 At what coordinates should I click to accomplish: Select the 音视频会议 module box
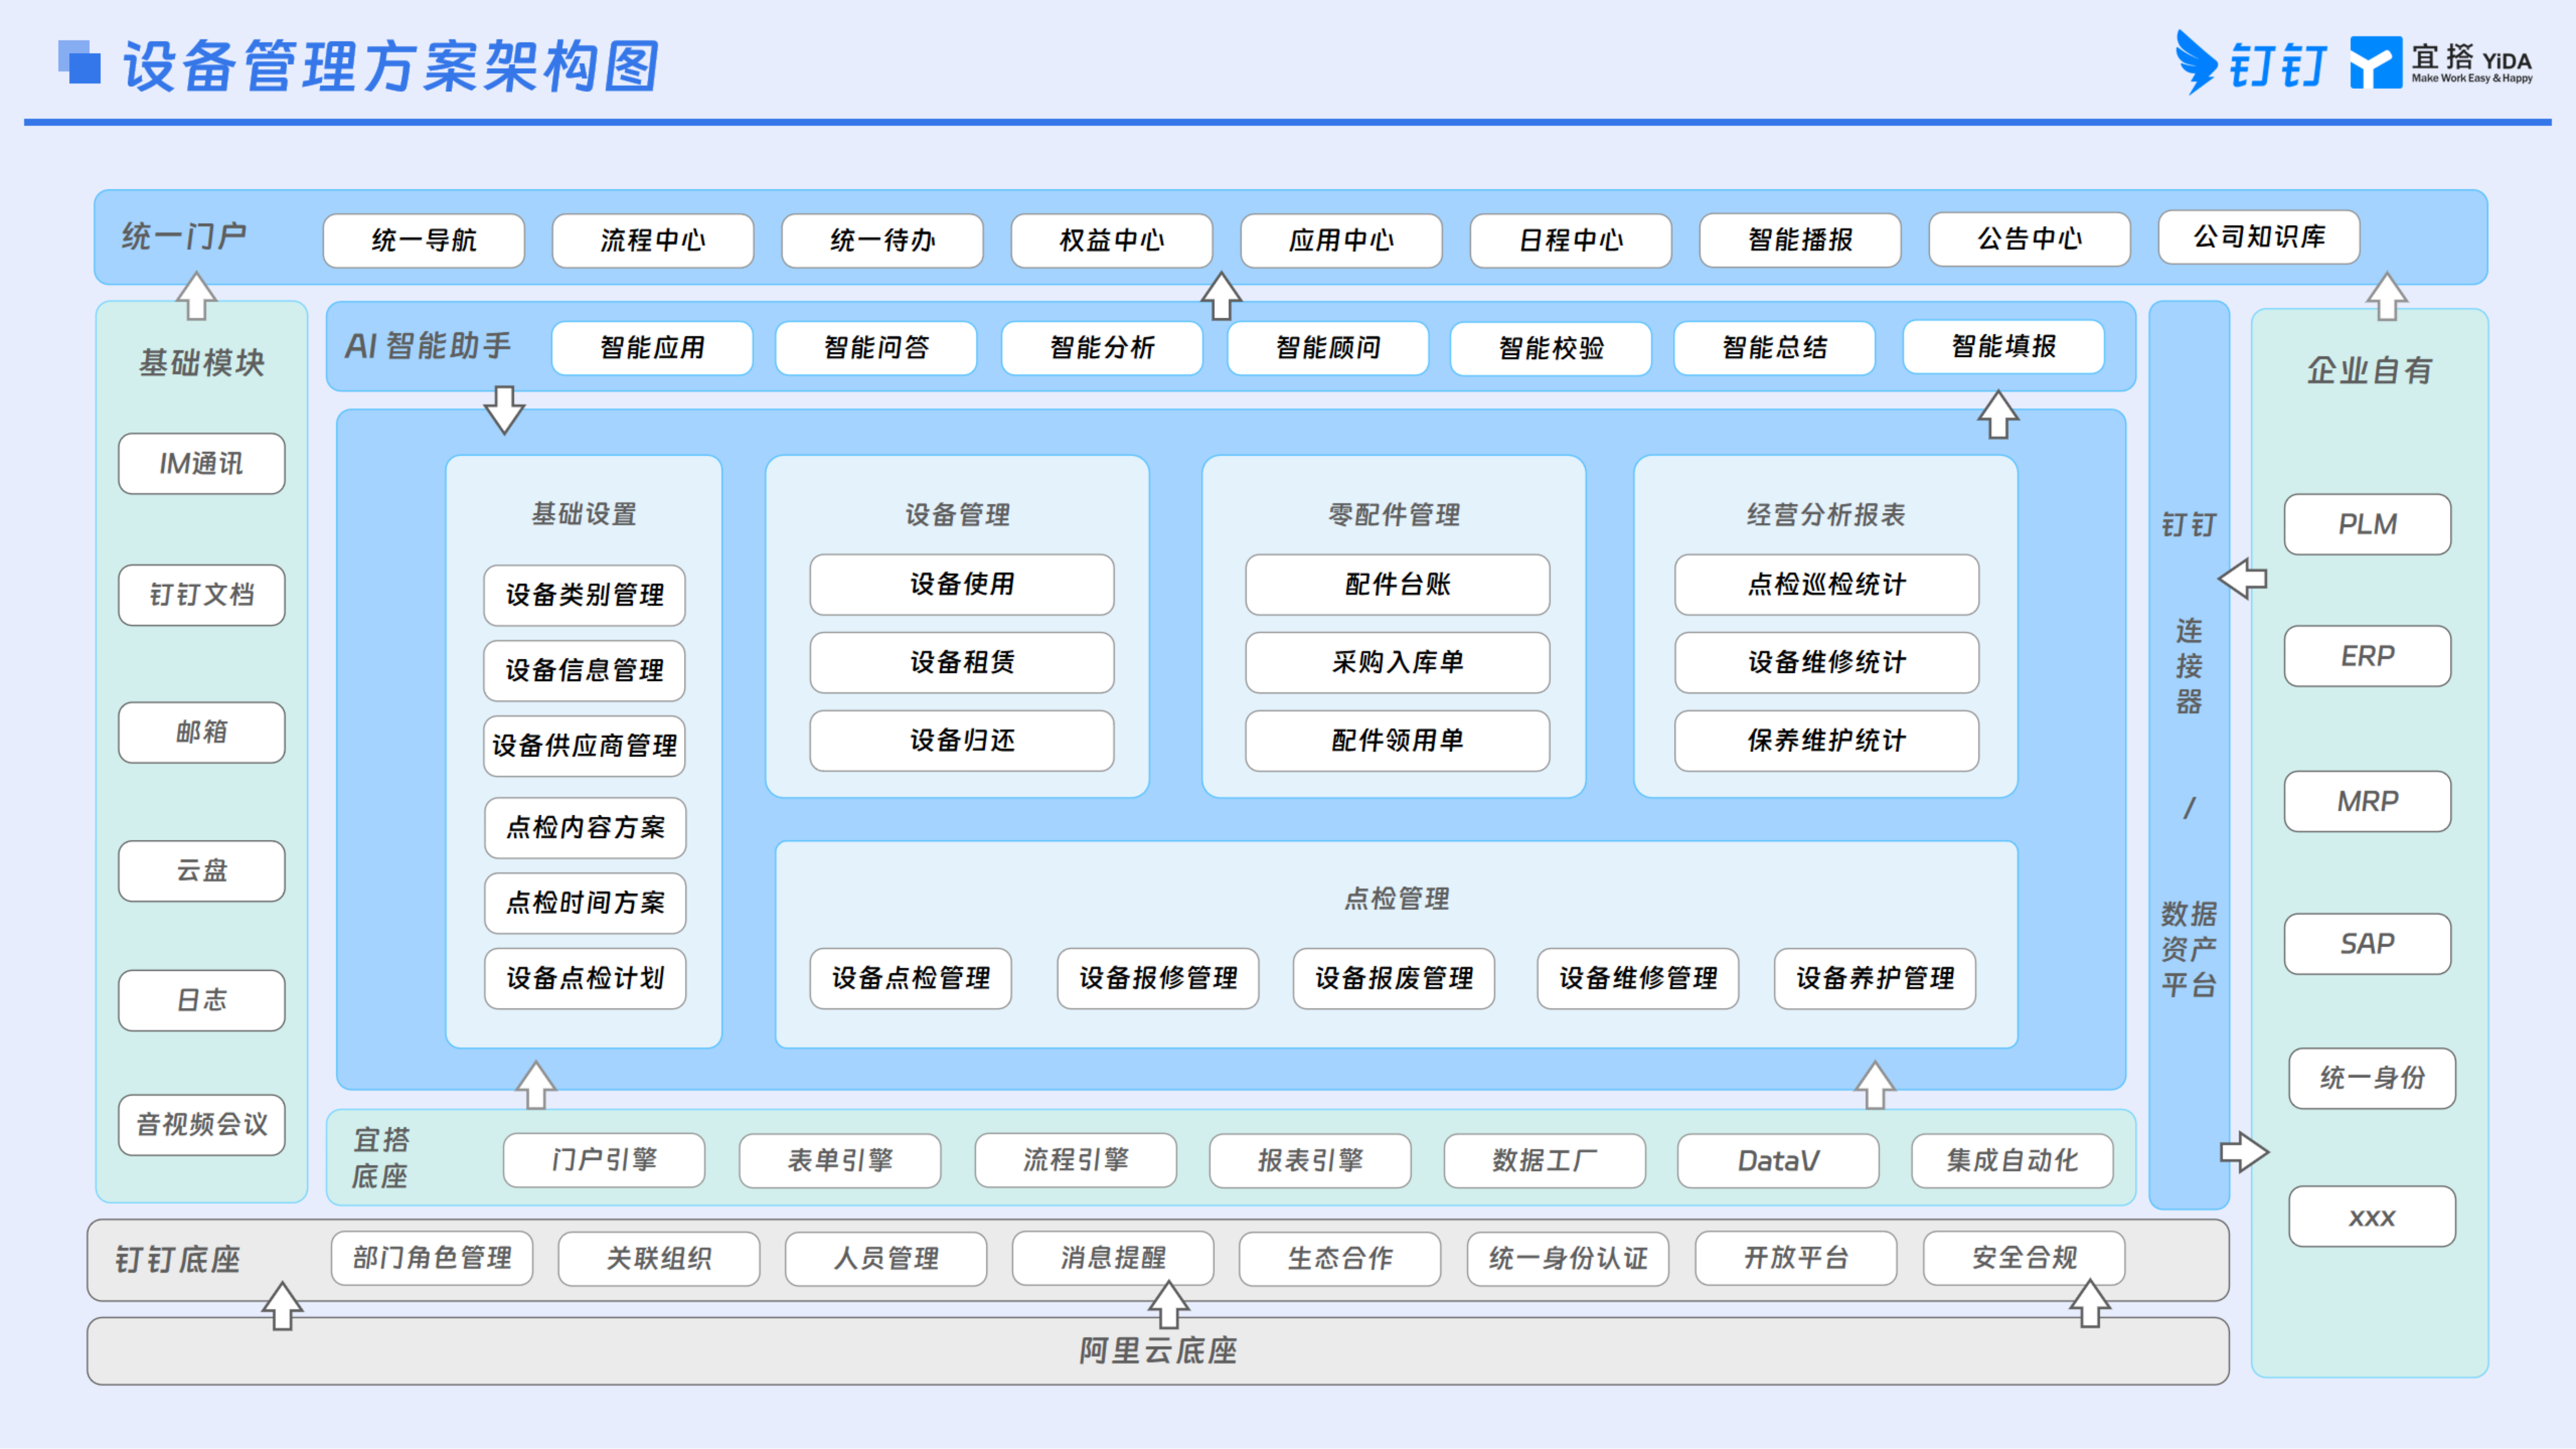click(202, 1125)
